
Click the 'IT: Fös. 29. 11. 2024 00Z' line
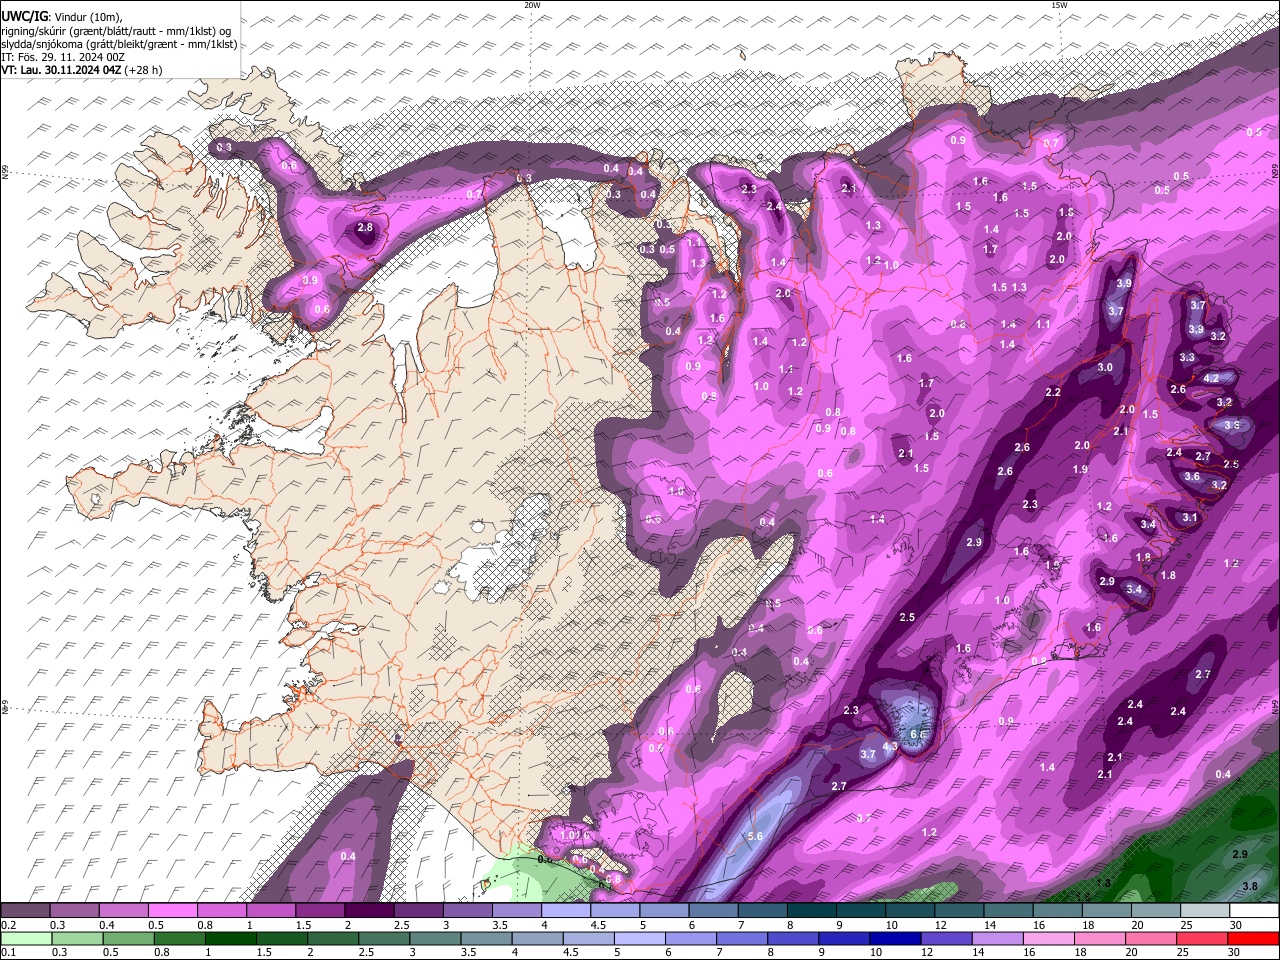63,57
